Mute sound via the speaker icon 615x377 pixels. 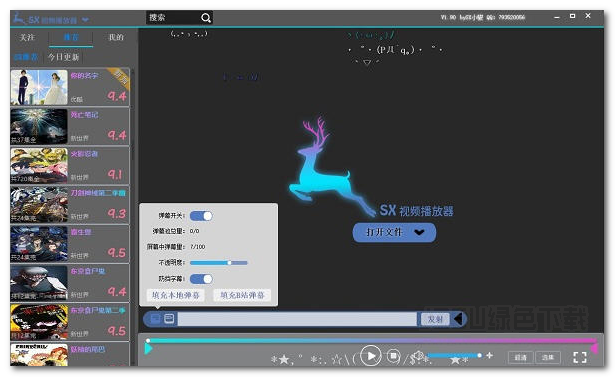pyautogui.click(x=419, y=355)
